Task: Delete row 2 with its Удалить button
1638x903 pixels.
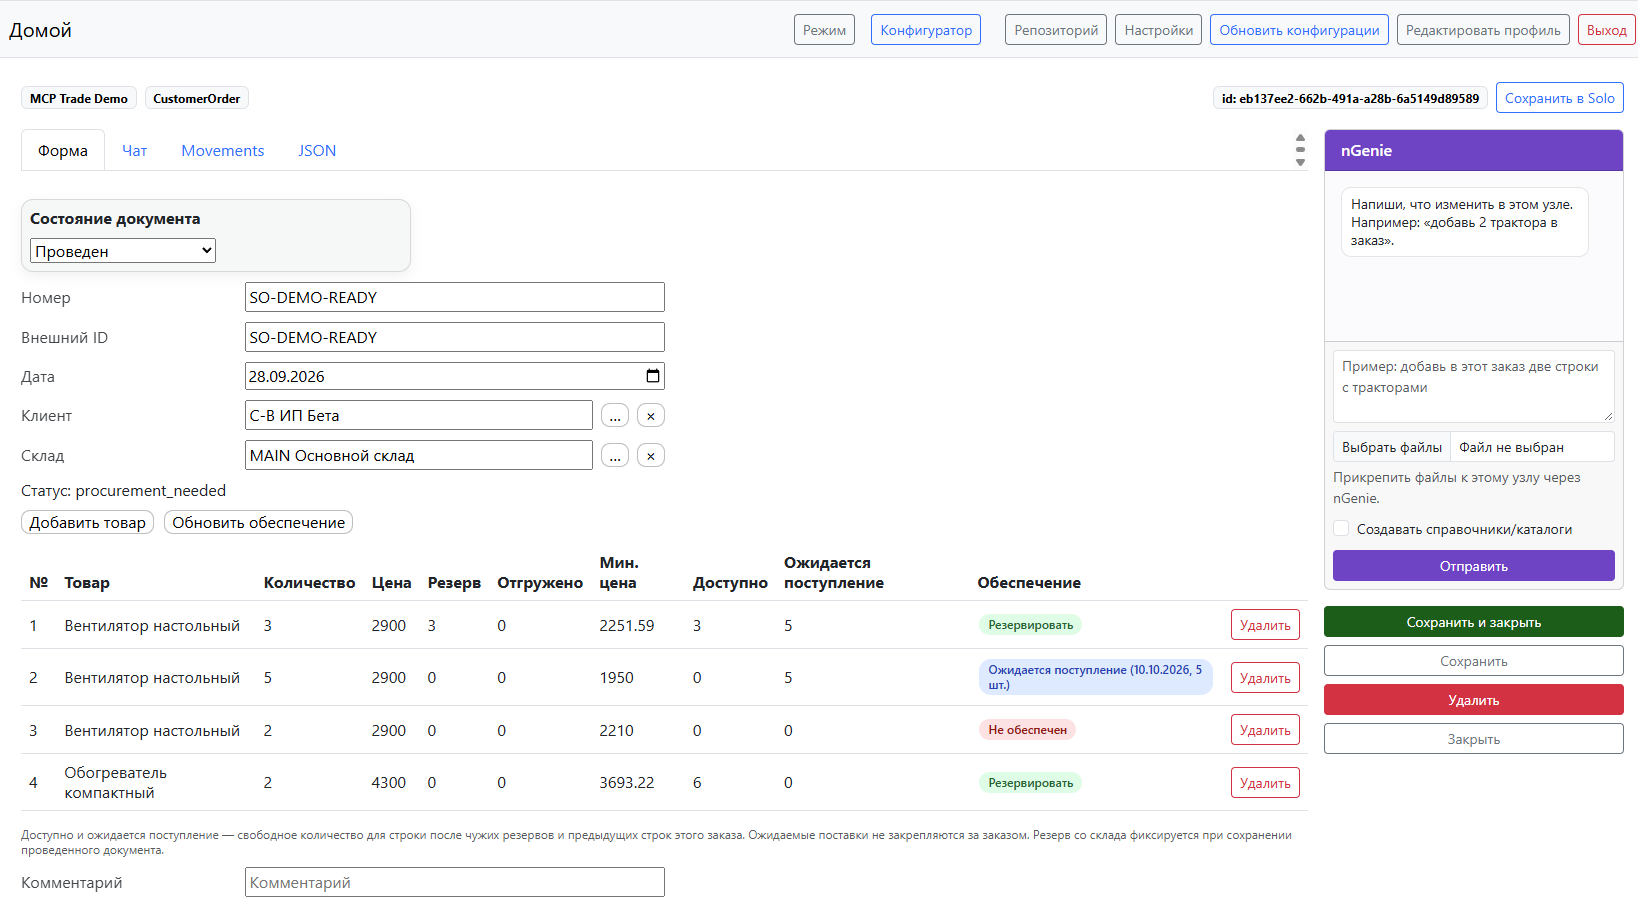Action: point(1265,678)
